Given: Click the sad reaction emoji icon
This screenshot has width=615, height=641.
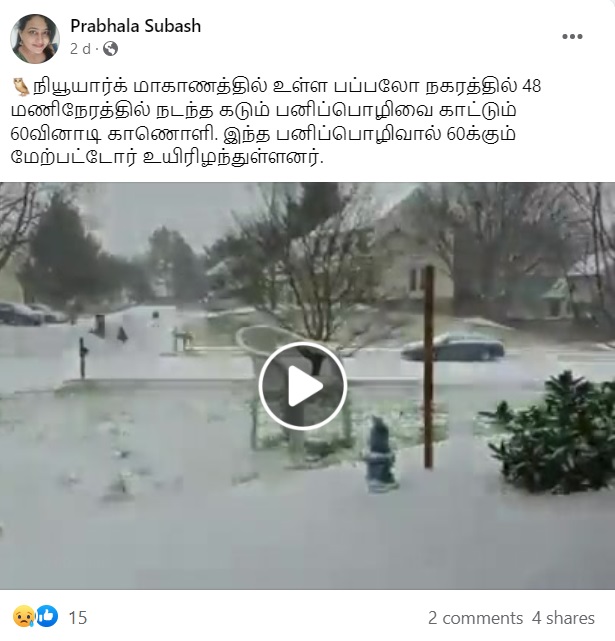Looking at the screenshot, I should [24, 616].
